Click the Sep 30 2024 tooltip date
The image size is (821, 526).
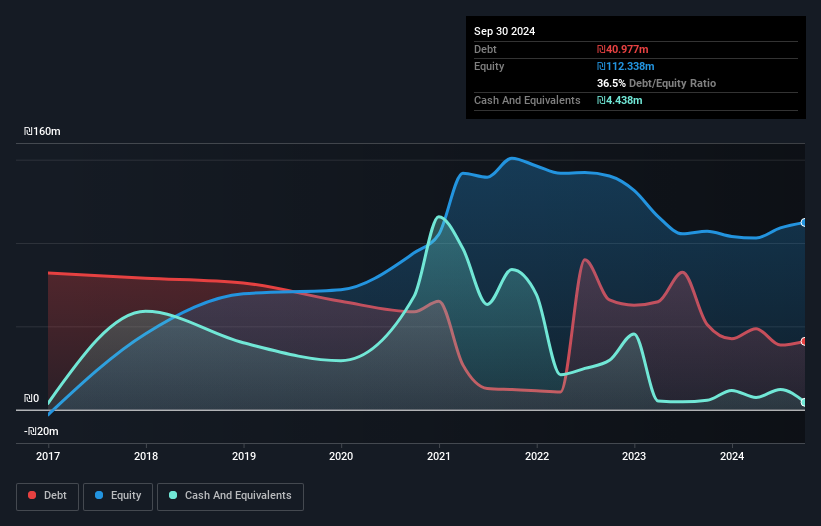(x=504, y=31)
